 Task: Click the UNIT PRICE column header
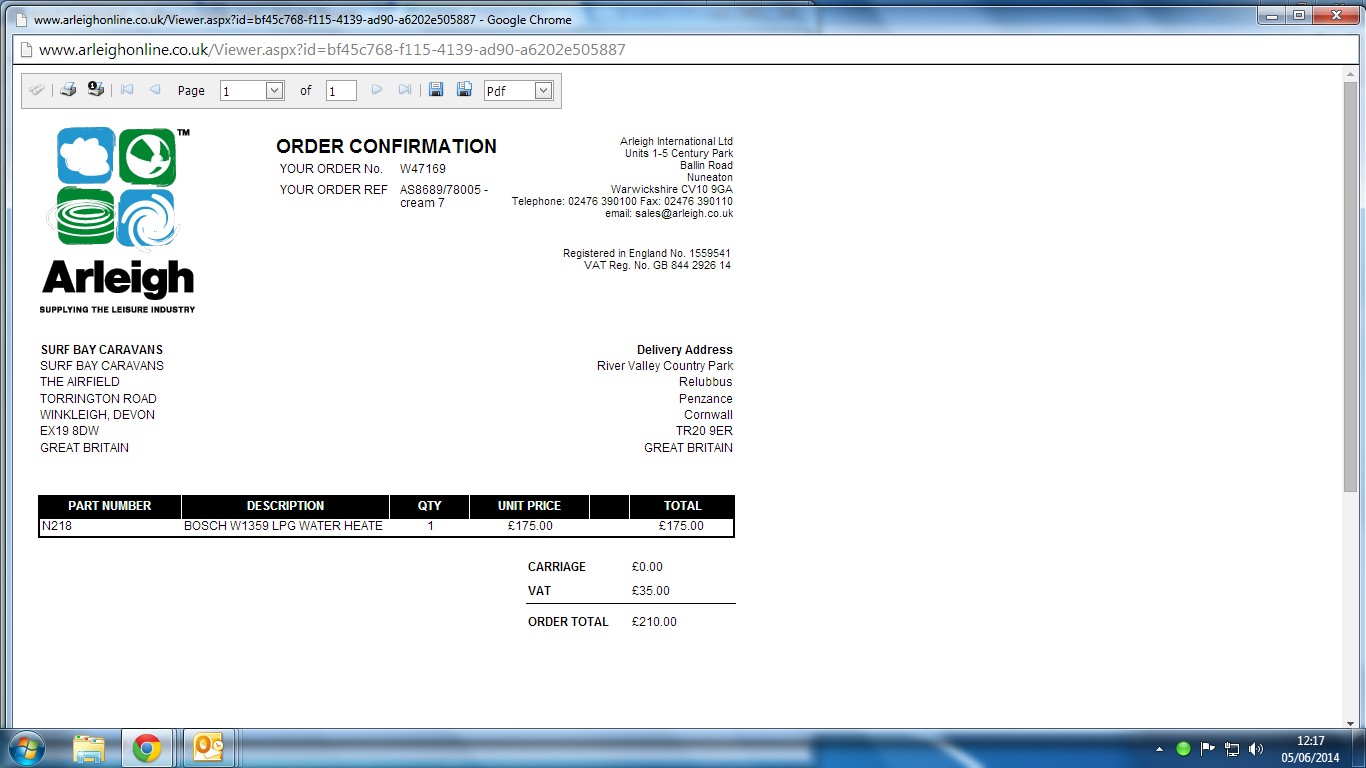coord(530,506)
